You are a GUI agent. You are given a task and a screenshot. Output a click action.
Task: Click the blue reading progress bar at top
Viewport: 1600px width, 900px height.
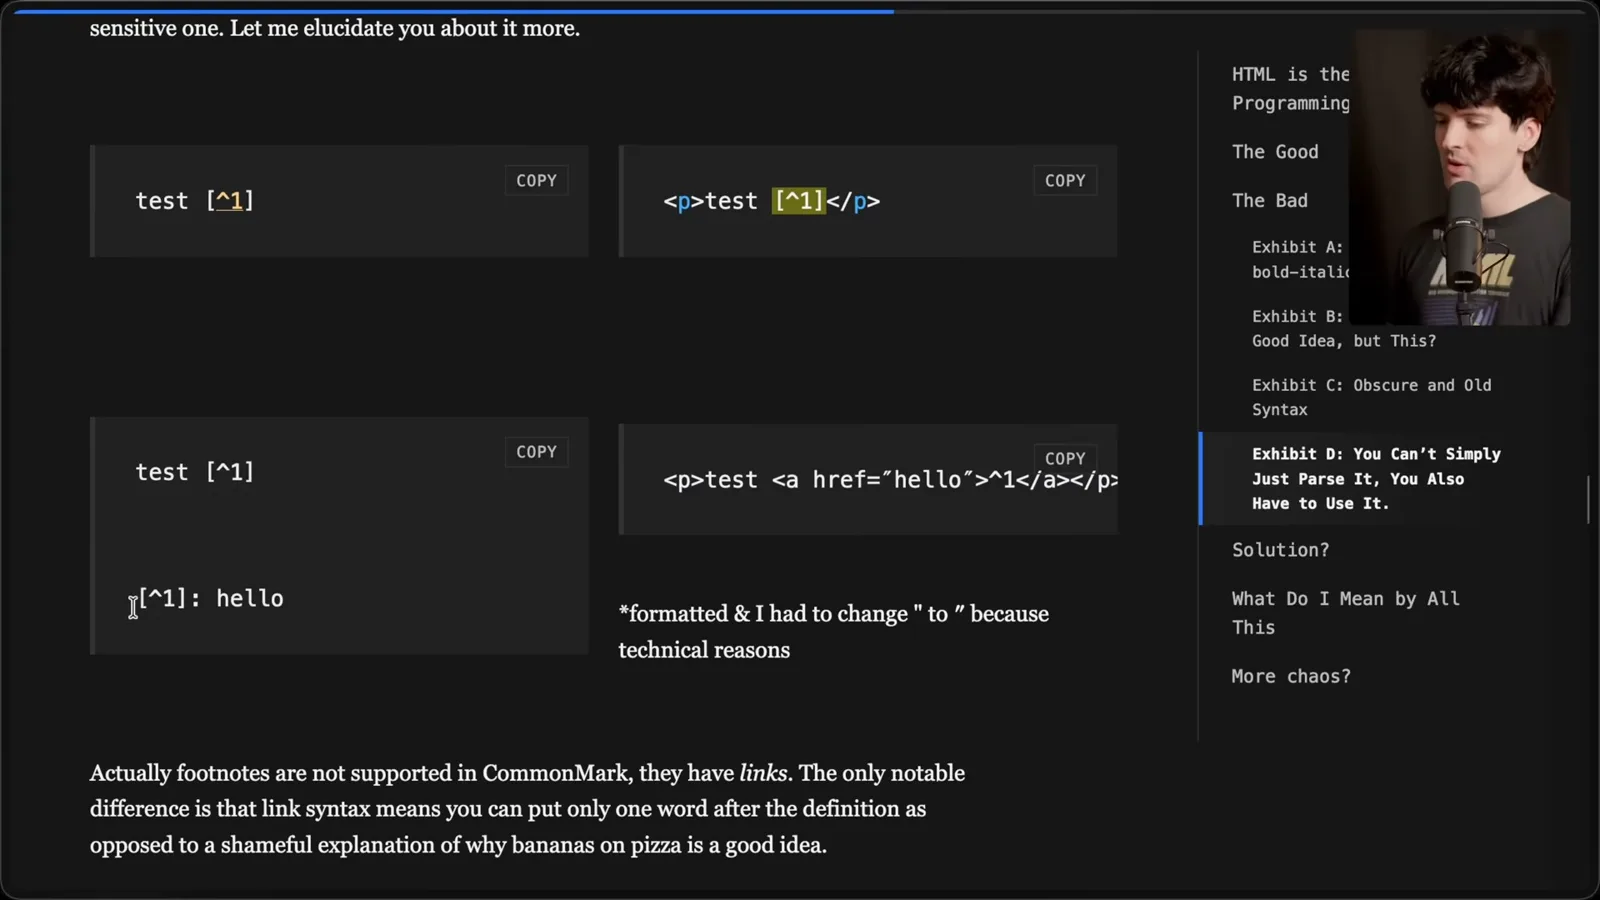click(455, 11)
